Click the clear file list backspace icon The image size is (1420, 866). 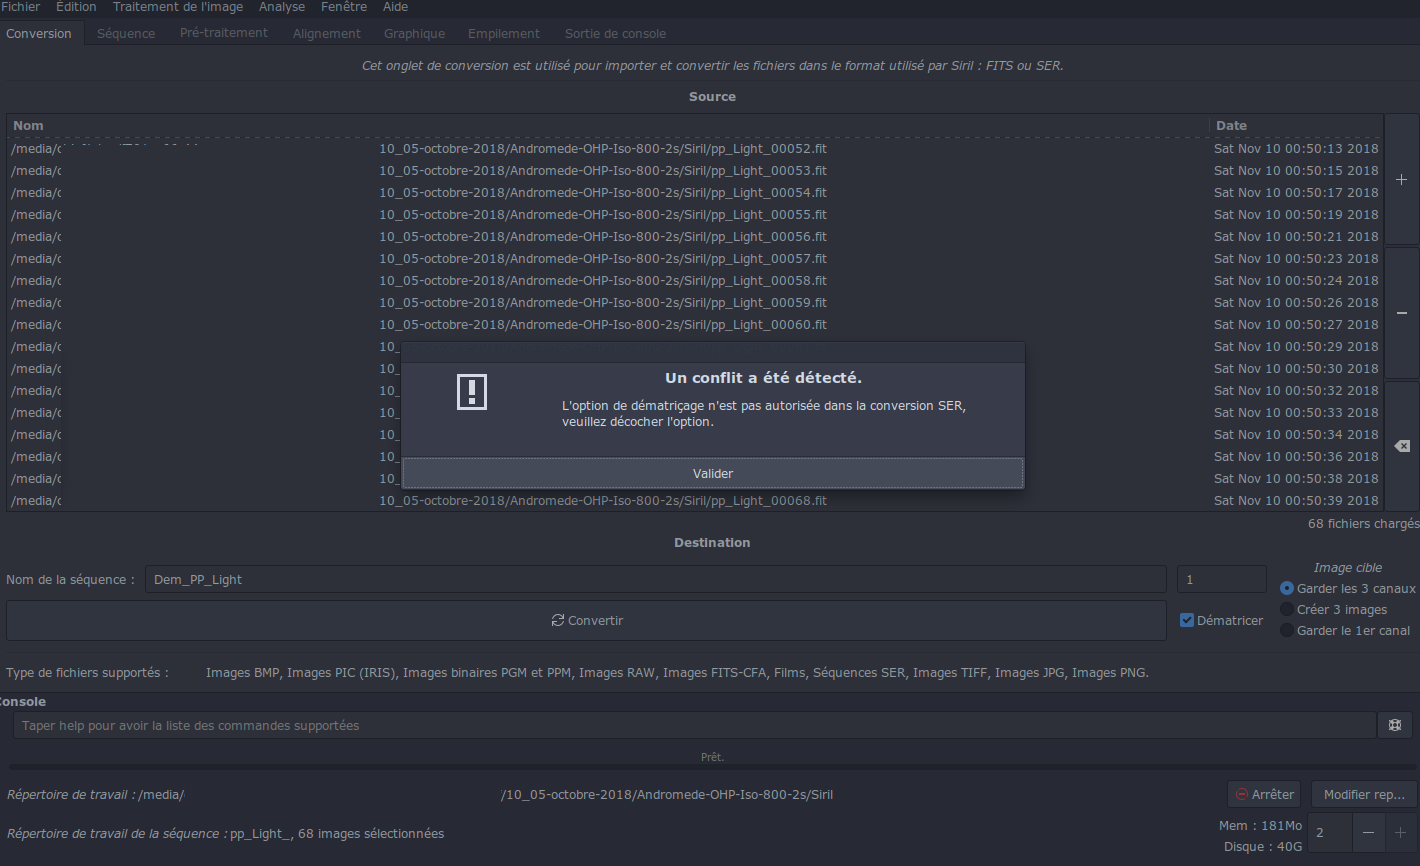(x=1401, y=446)
